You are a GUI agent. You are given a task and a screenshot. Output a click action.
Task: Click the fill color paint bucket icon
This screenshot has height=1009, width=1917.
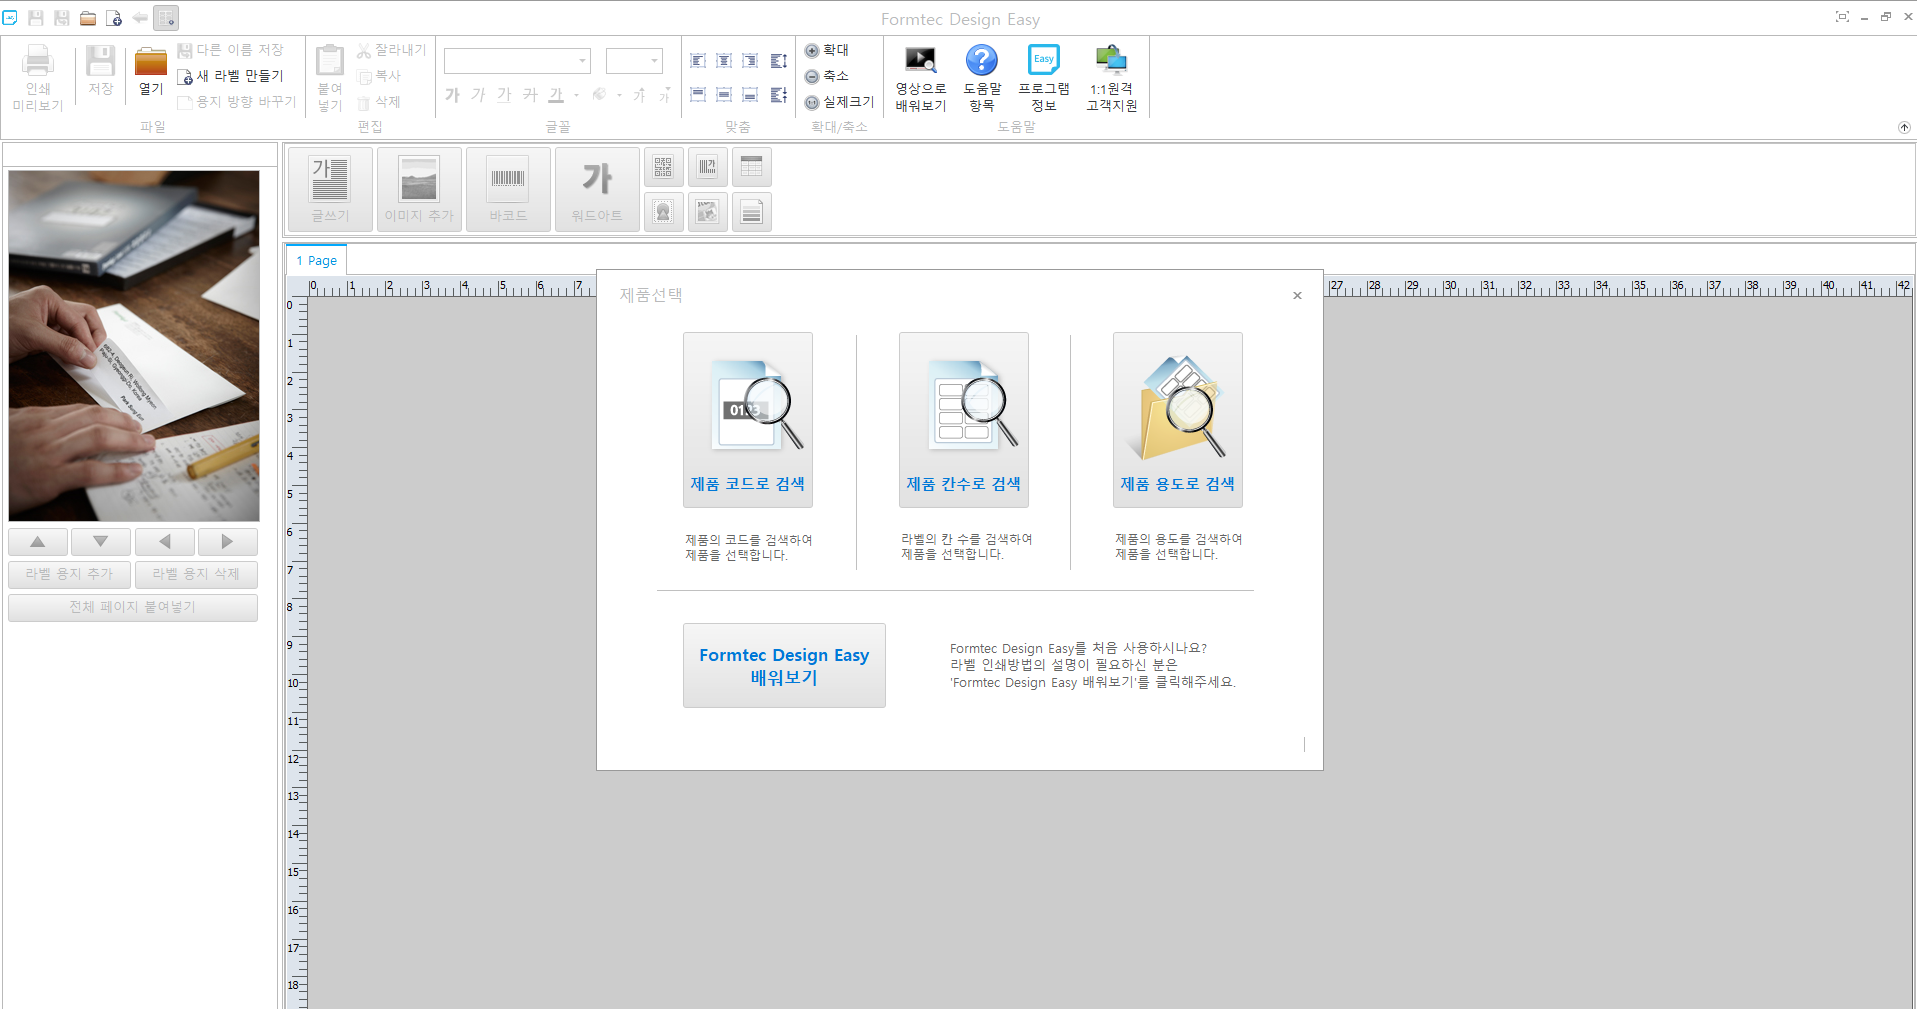coord(599,95)
